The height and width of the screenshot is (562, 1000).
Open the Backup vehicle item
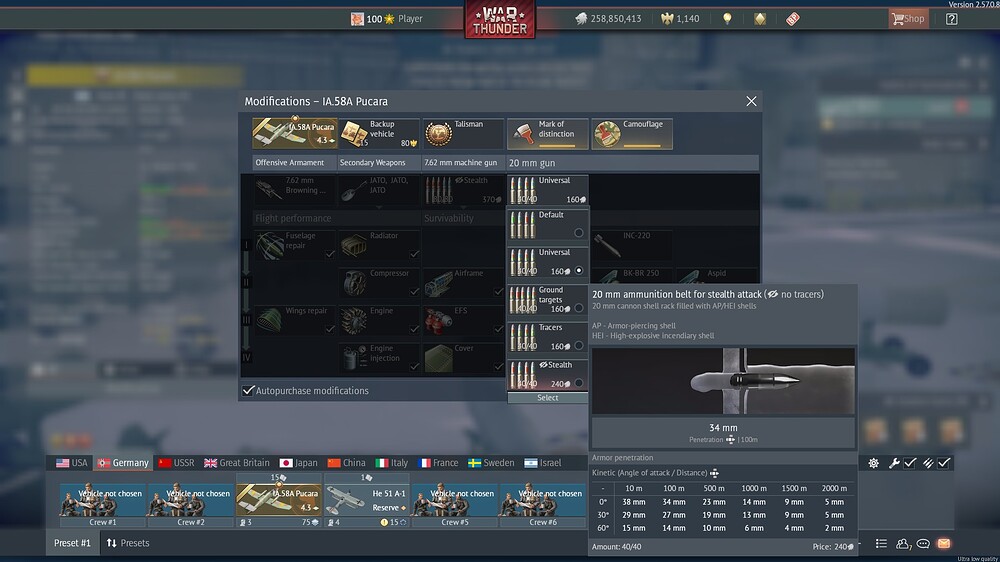(x=379, y=133)
